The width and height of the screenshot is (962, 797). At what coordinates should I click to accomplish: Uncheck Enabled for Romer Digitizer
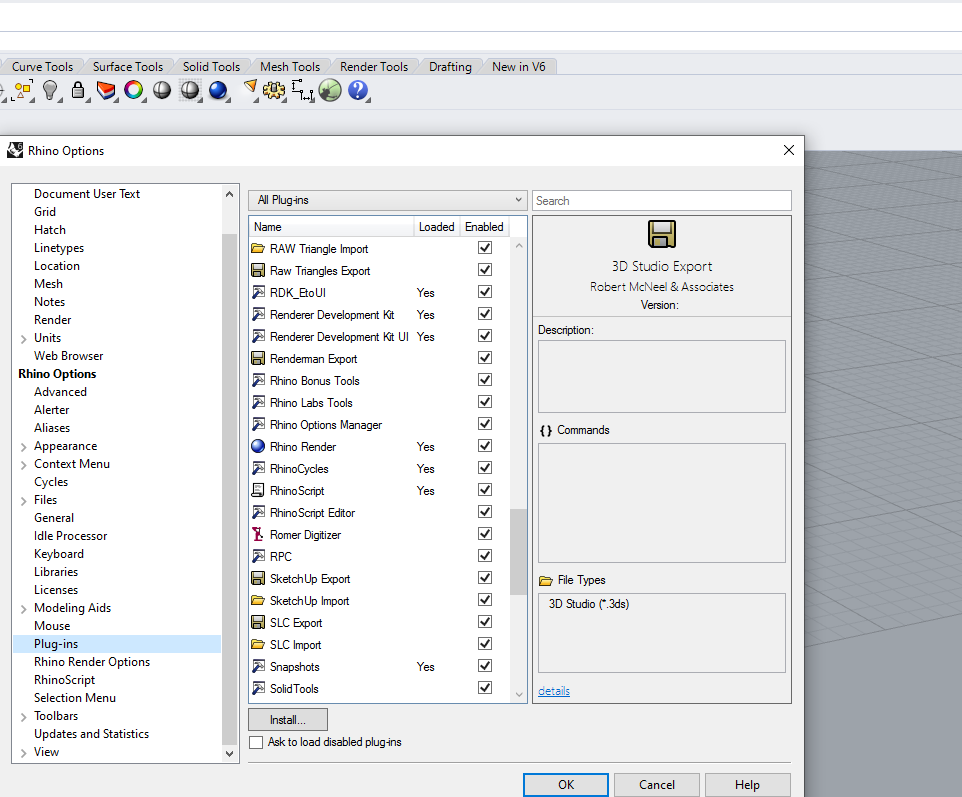pos(485,533)
